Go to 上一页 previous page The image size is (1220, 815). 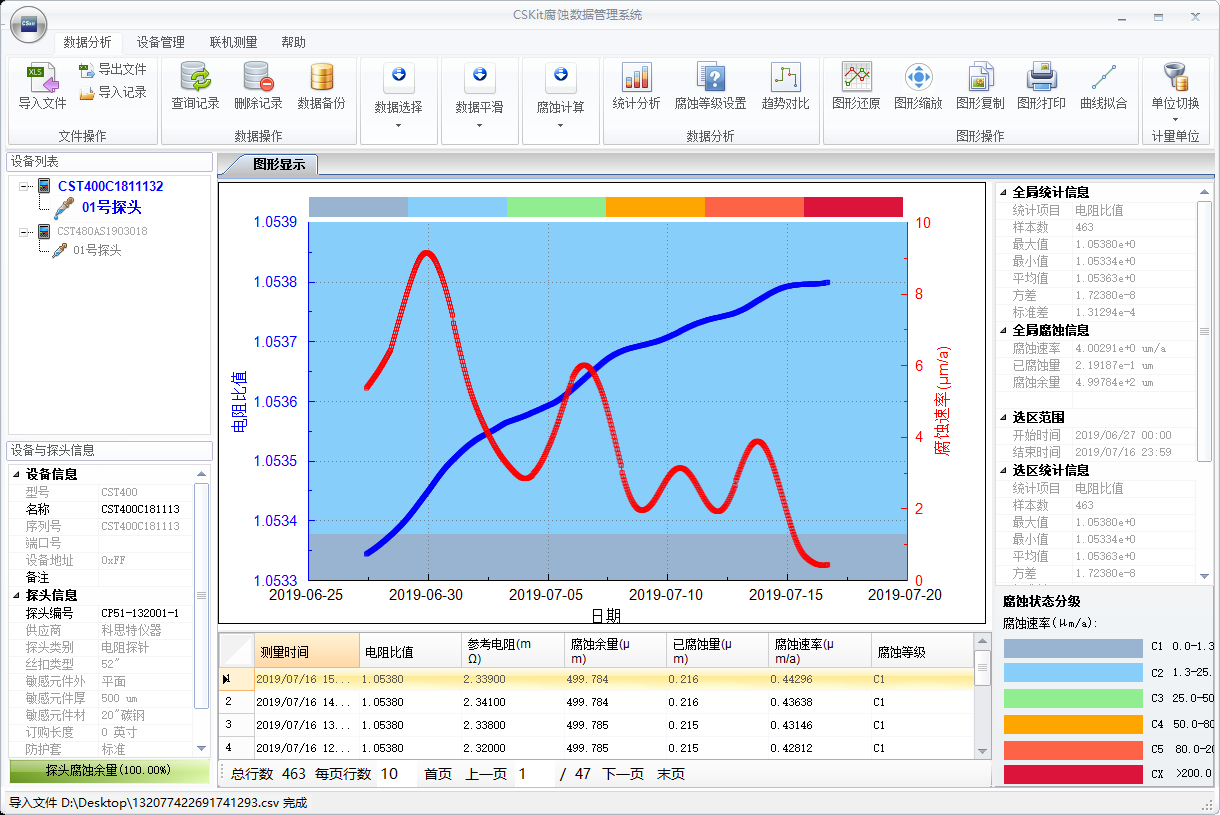(486, 774)
